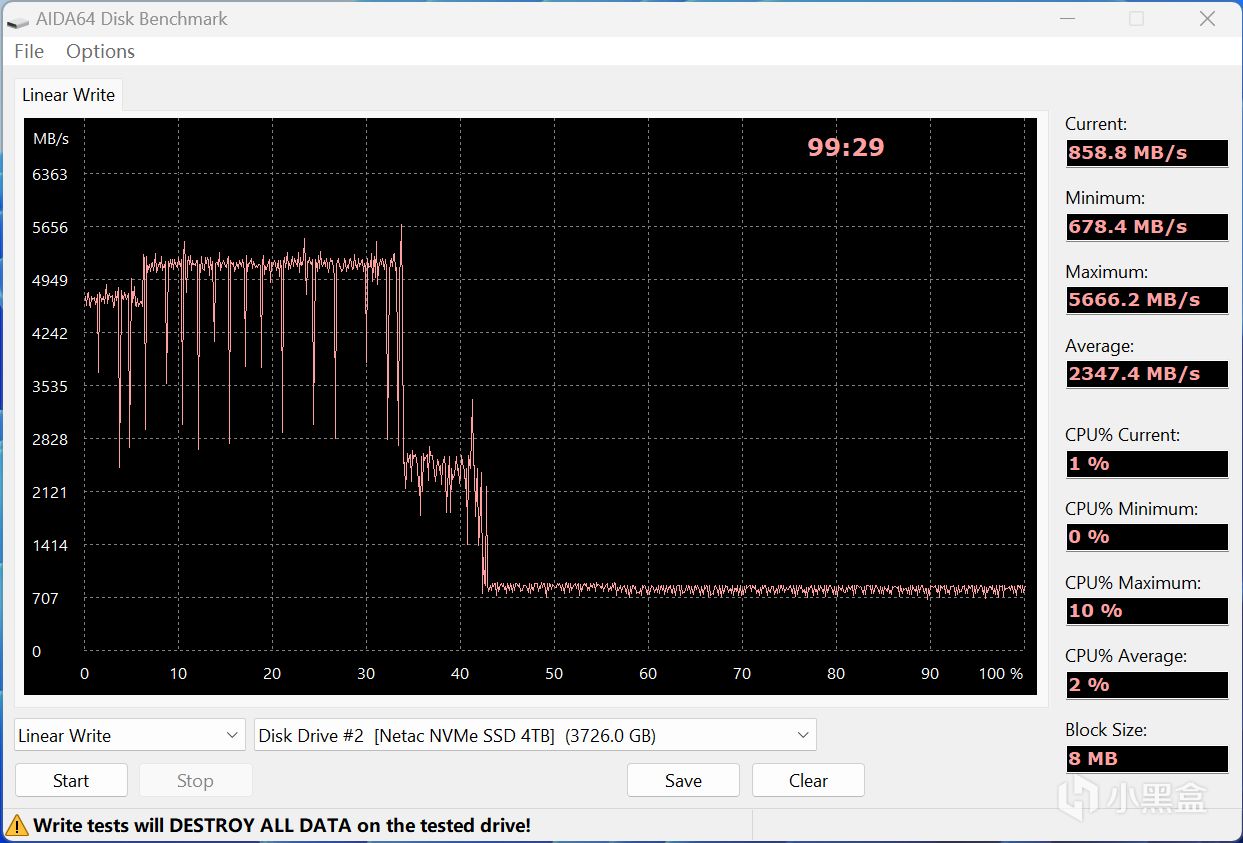Click the 99:29 elapsed timer on graph
Viewport: 1243px width, 843px height.
click(x=846, y=147)
